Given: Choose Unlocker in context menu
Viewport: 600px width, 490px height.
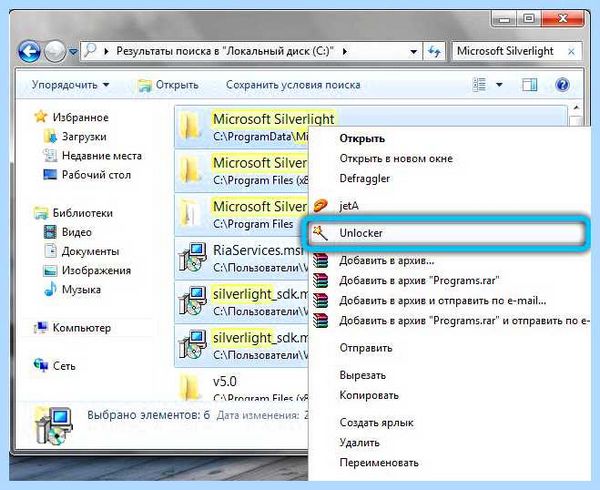Looking at the screenshot, I should click(447, 233).
